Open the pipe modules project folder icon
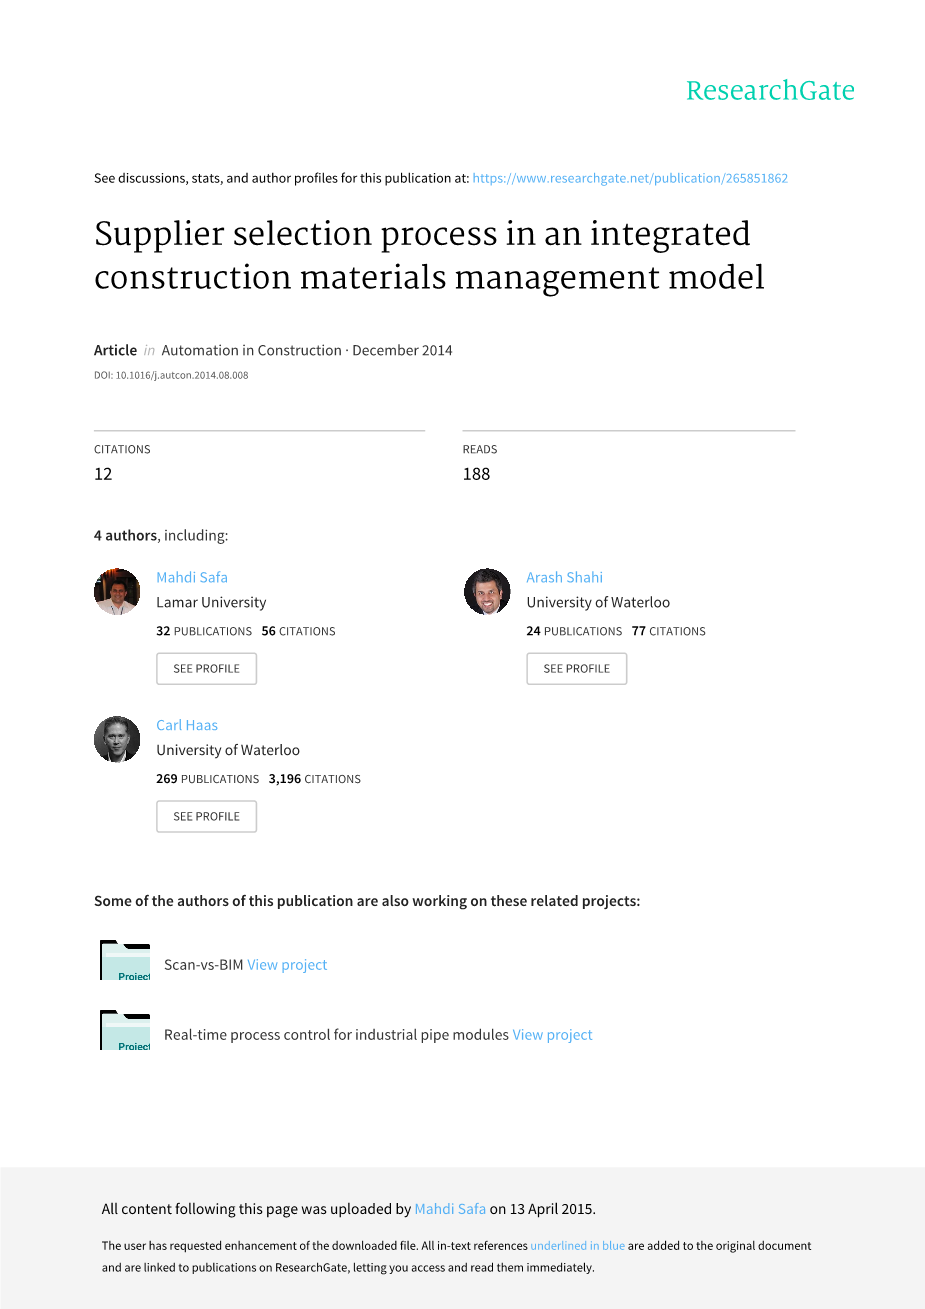The image size is (925, 1309). [125, 1031]
